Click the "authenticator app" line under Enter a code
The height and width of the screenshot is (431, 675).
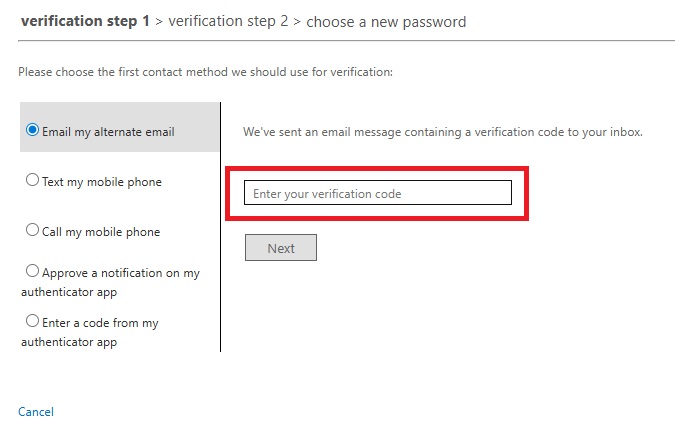tap(69, 342)
